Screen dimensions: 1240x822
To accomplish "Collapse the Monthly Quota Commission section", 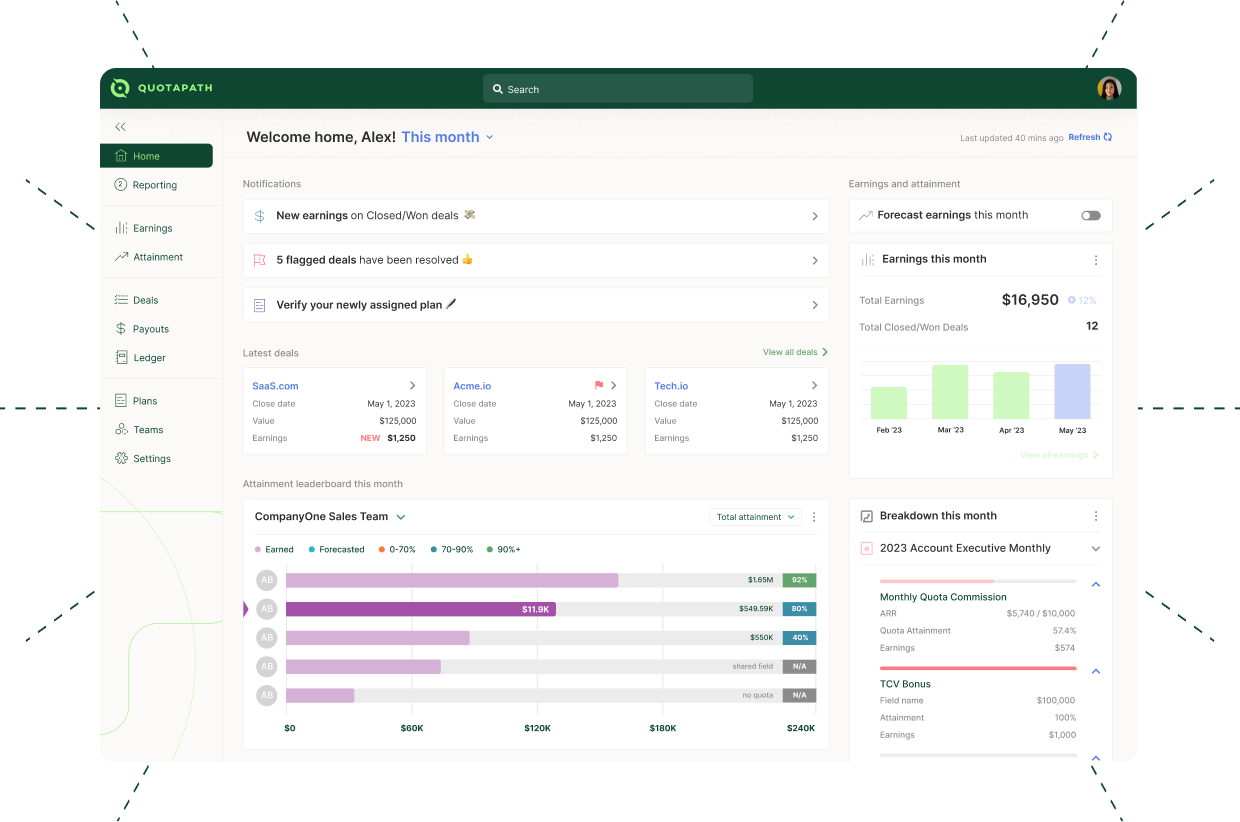I will pos(1096,584).
